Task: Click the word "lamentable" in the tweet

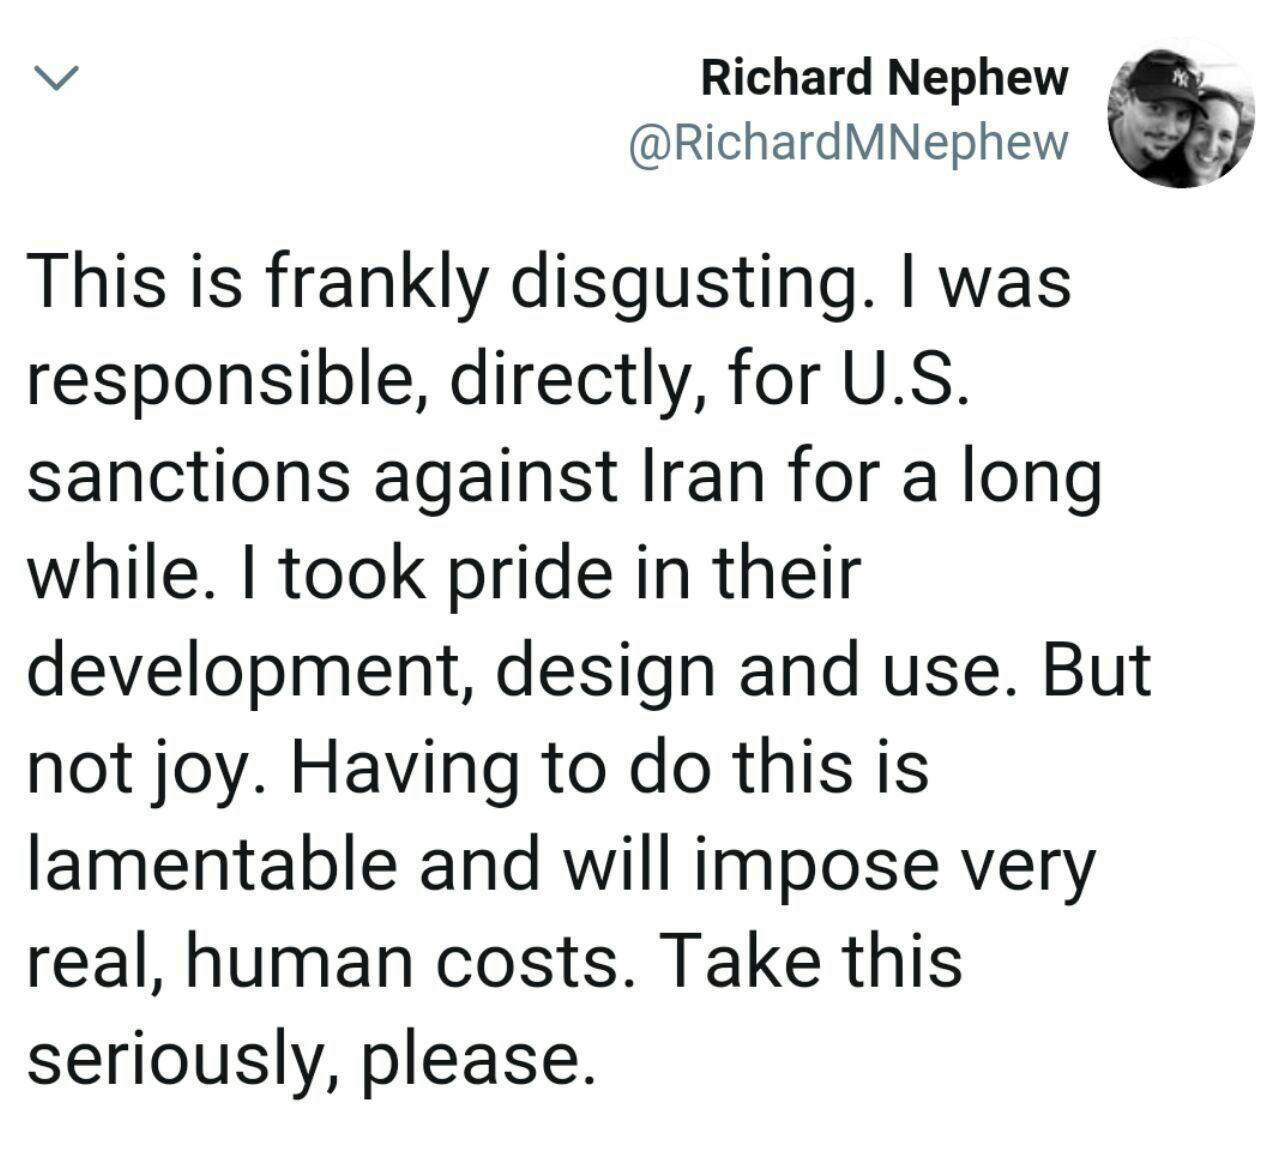Action: [211, 865]
